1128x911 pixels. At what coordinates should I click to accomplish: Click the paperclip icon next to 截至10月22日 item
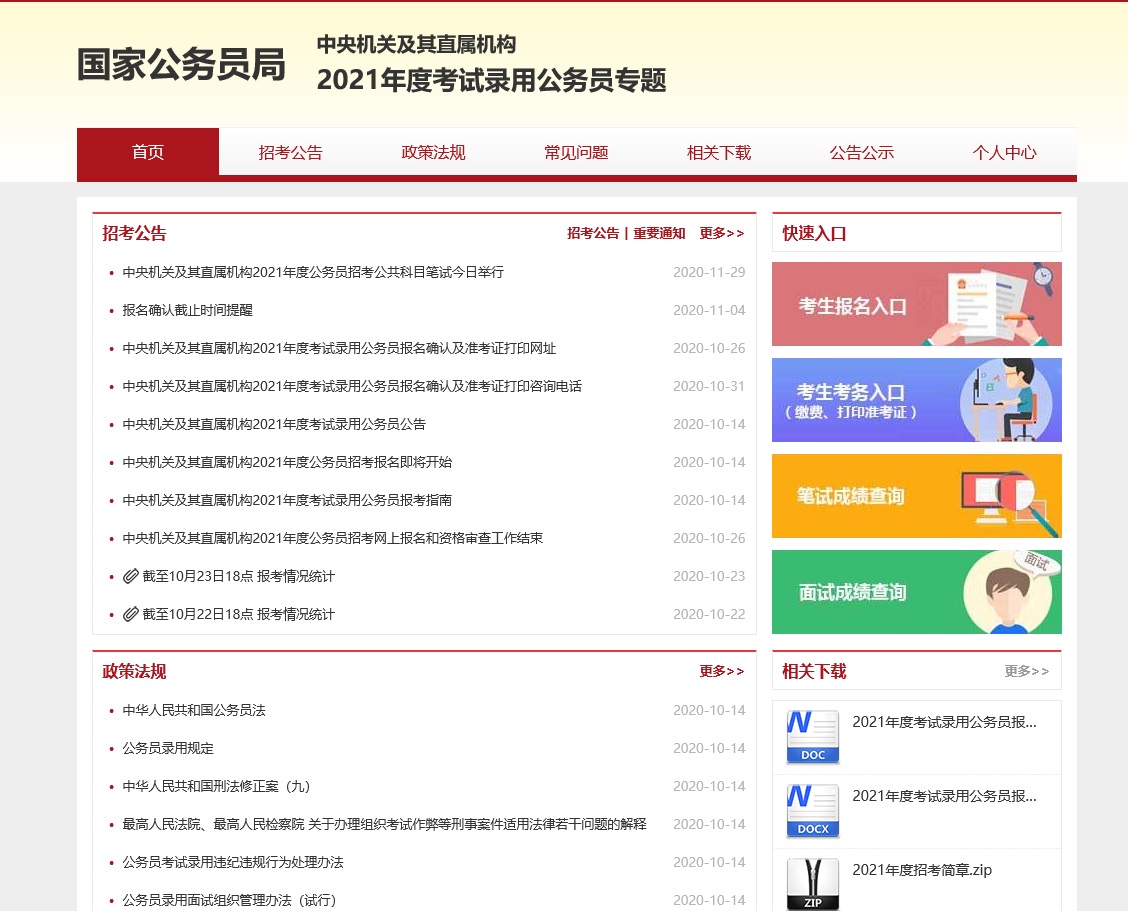point(131,614)
